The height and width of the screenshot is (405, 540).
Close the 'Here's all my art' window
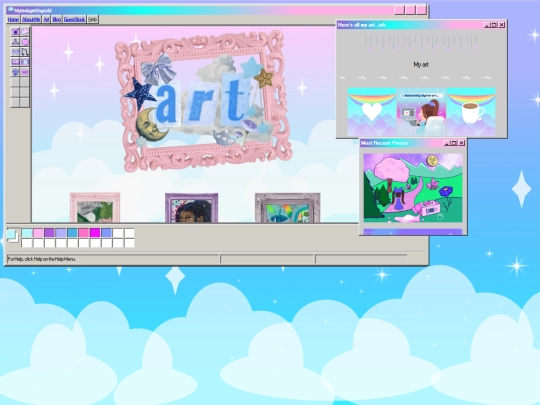click(502, 25)
